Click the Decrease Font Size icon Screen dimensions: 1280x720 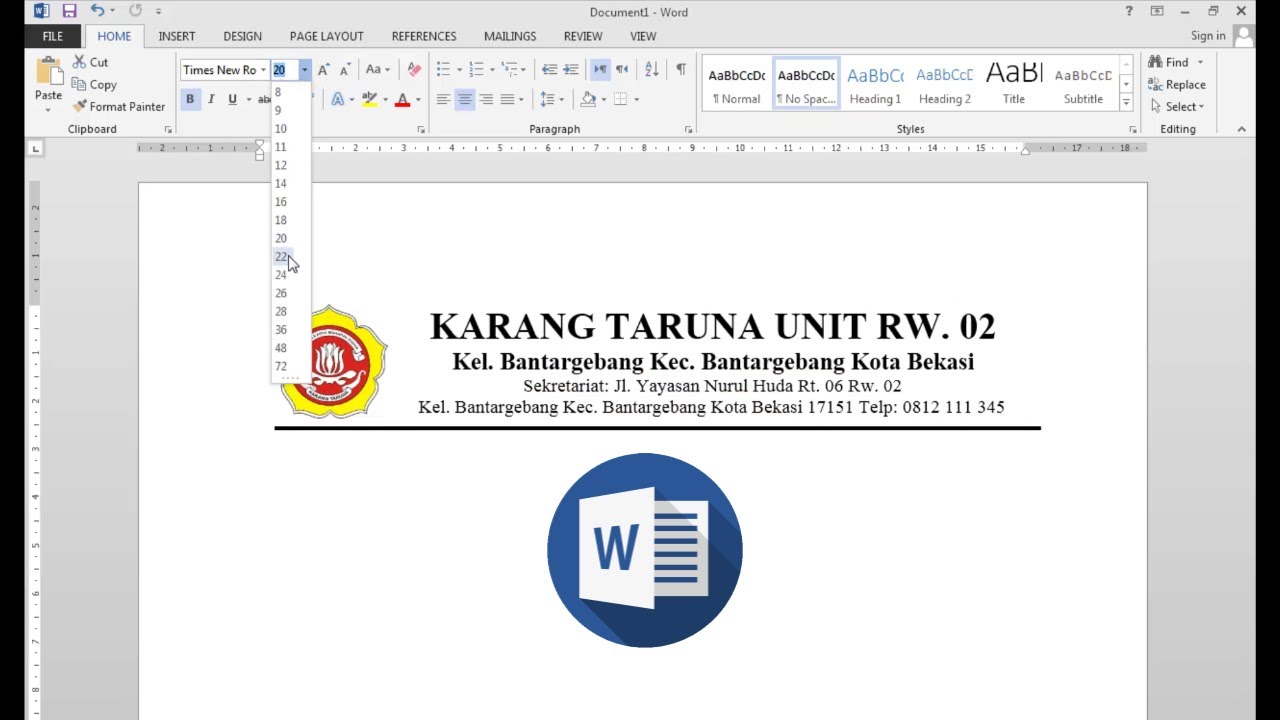point(345,70)
